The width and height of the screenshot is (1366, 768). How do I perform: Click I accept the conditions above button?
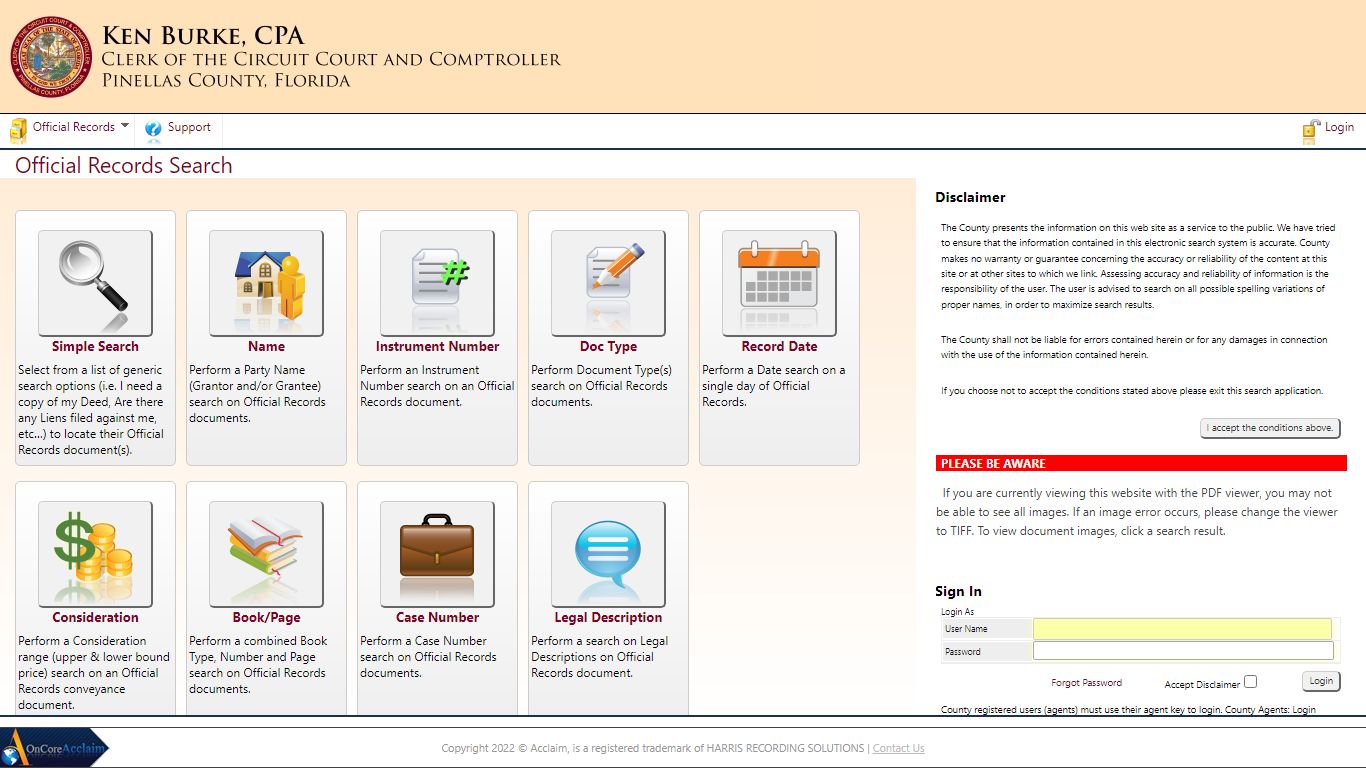(x=1270, y=428)
